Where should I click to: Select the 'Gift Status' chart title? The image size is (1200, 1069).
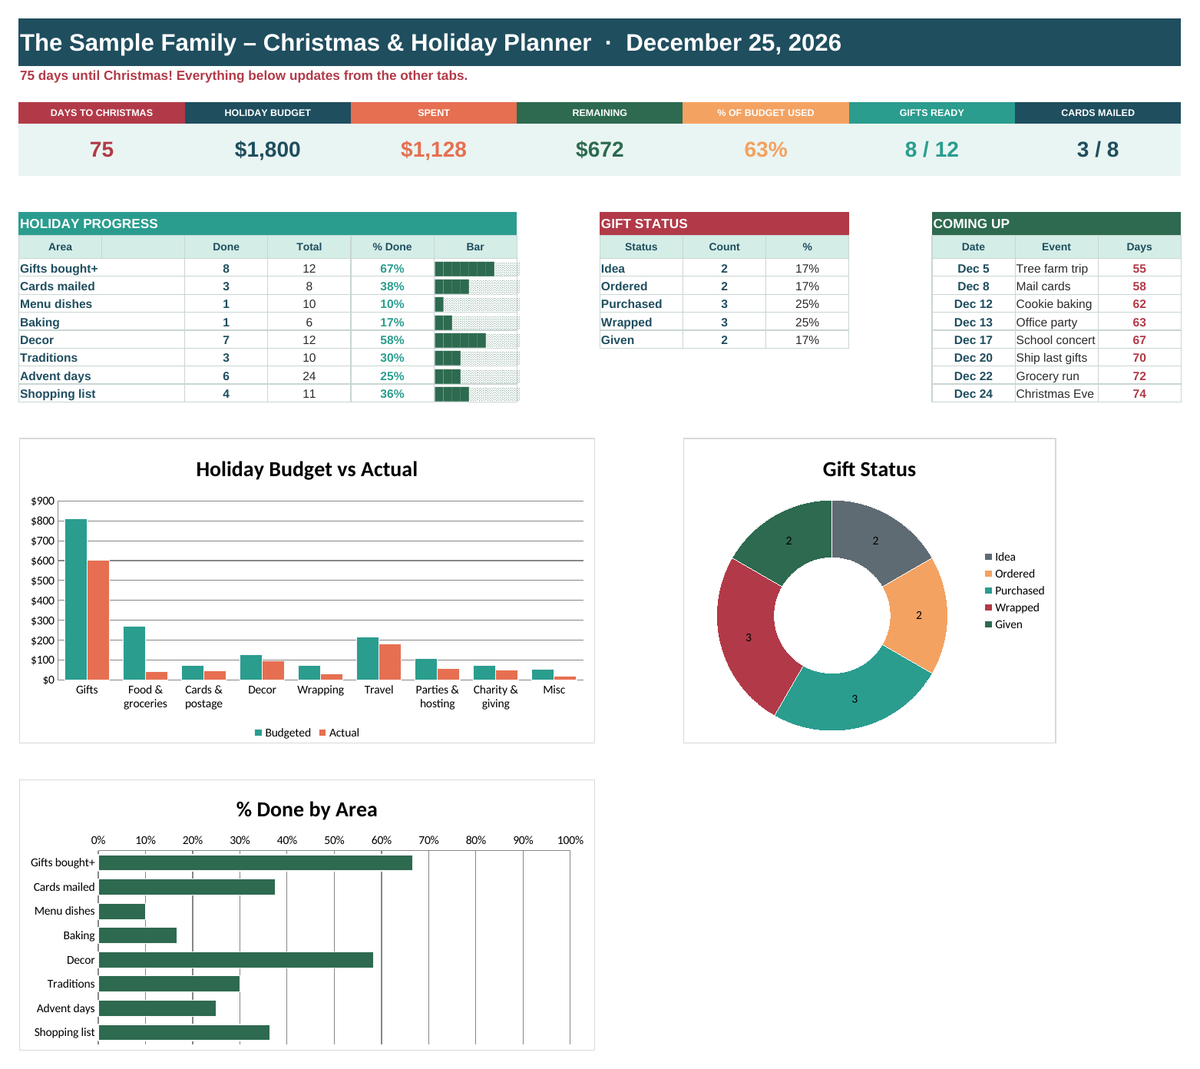[869, 469]
